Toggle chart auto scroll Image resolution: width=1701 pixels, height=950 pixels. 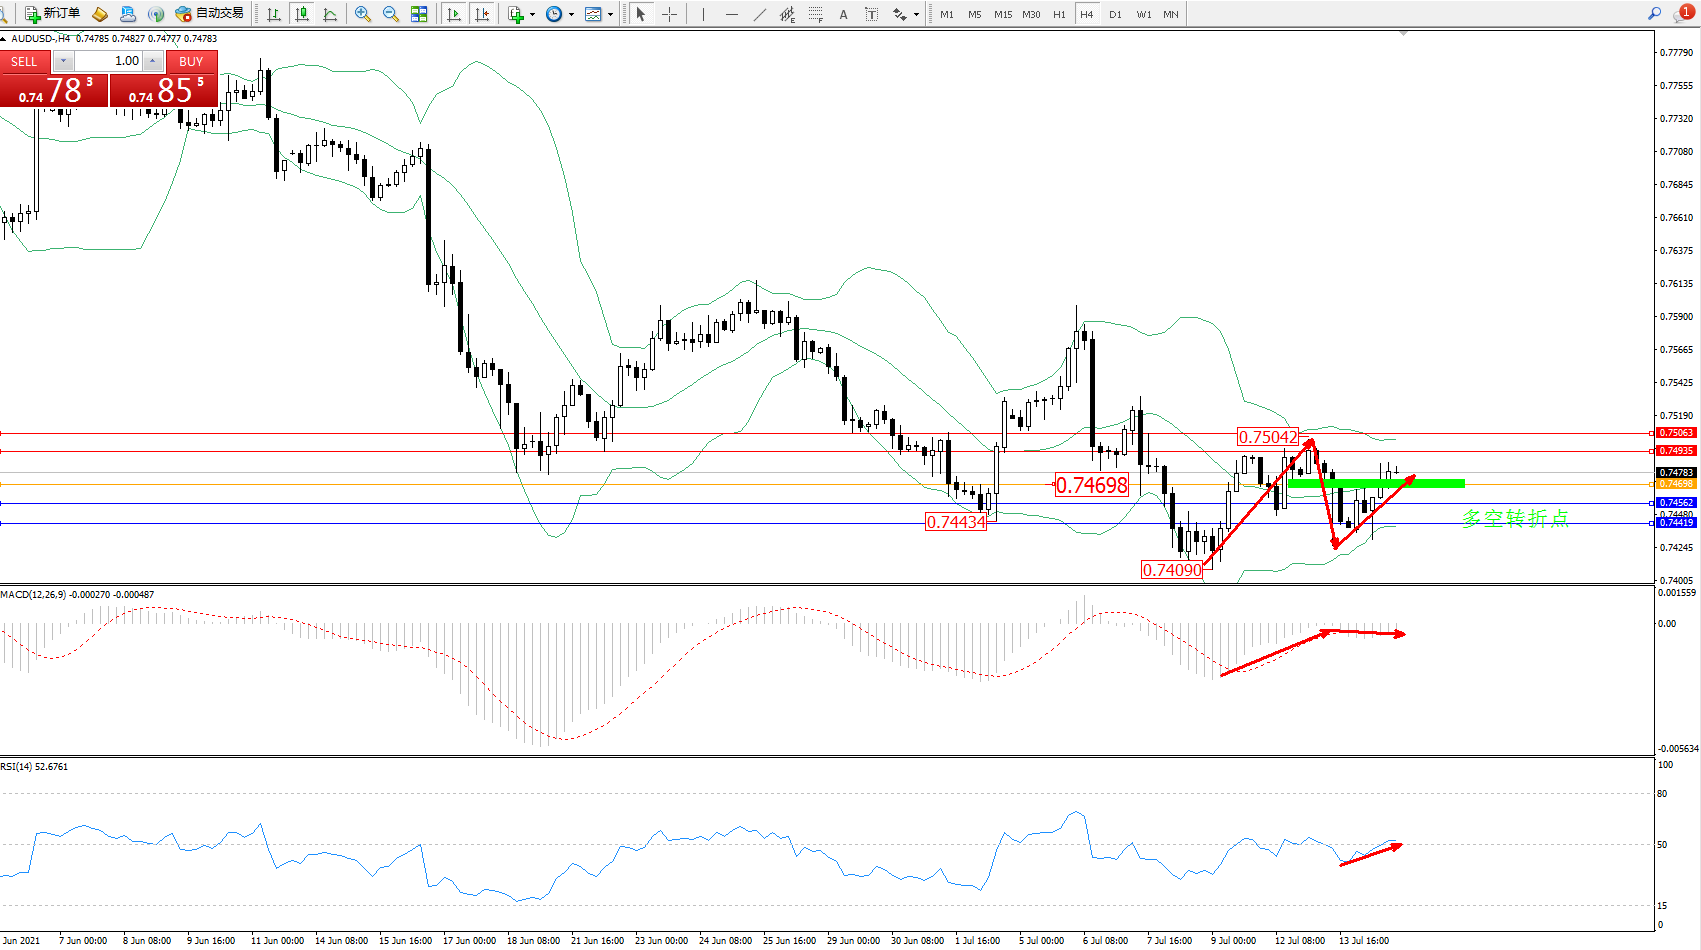click(454, 14)
